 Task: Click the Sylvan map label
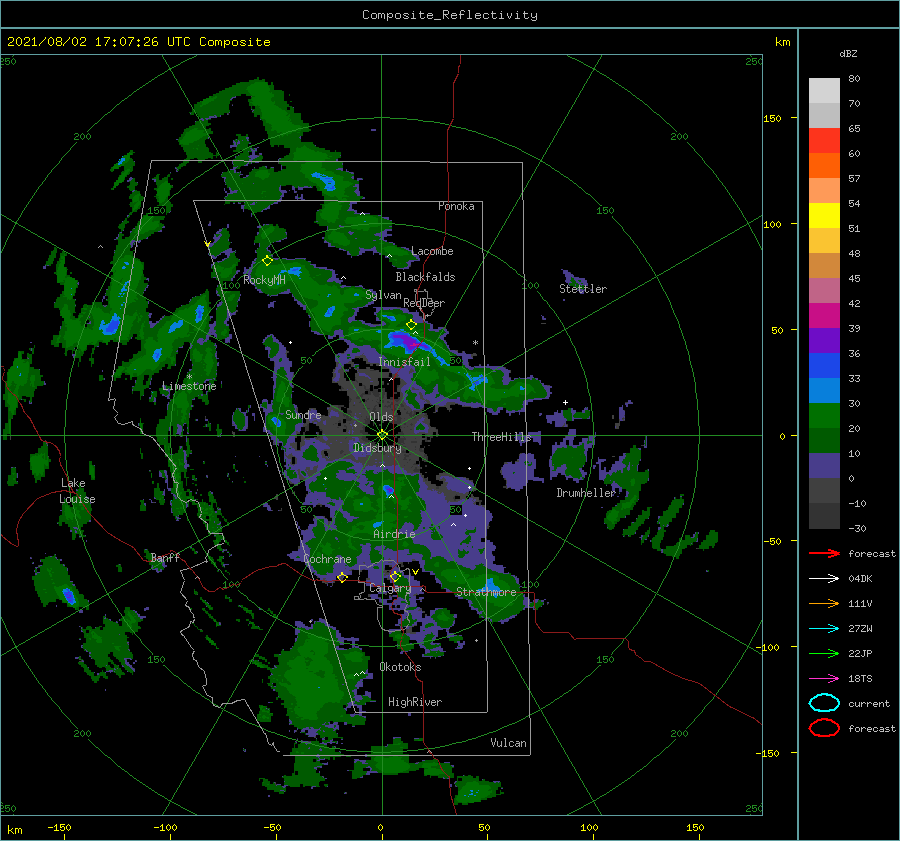[x=383, y=295]
